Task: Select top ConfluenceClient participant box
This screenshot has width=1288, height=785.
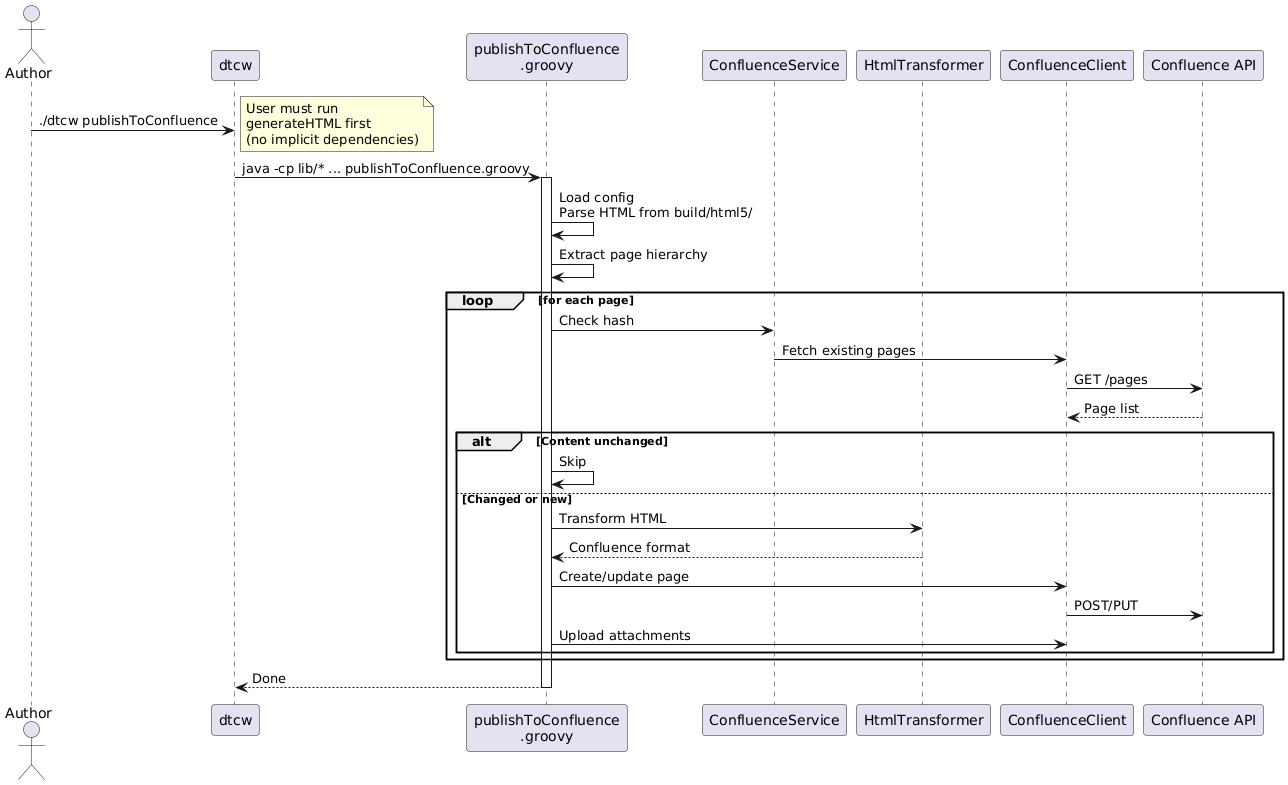Action: coord(1066,66)
